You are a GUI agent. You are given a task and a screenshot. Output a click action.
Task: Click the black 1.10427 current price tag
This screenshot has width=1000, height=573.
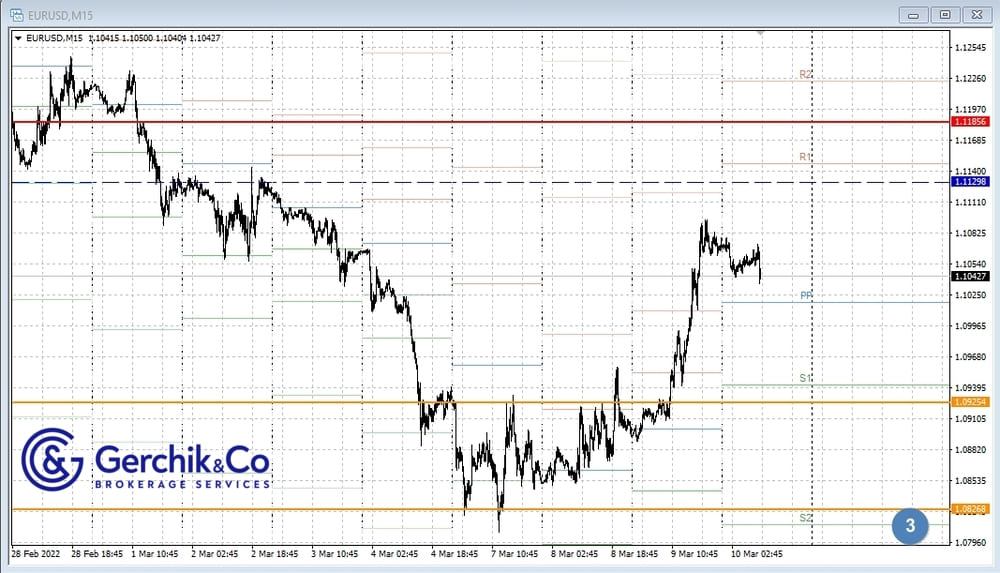(x=971, y=276)
